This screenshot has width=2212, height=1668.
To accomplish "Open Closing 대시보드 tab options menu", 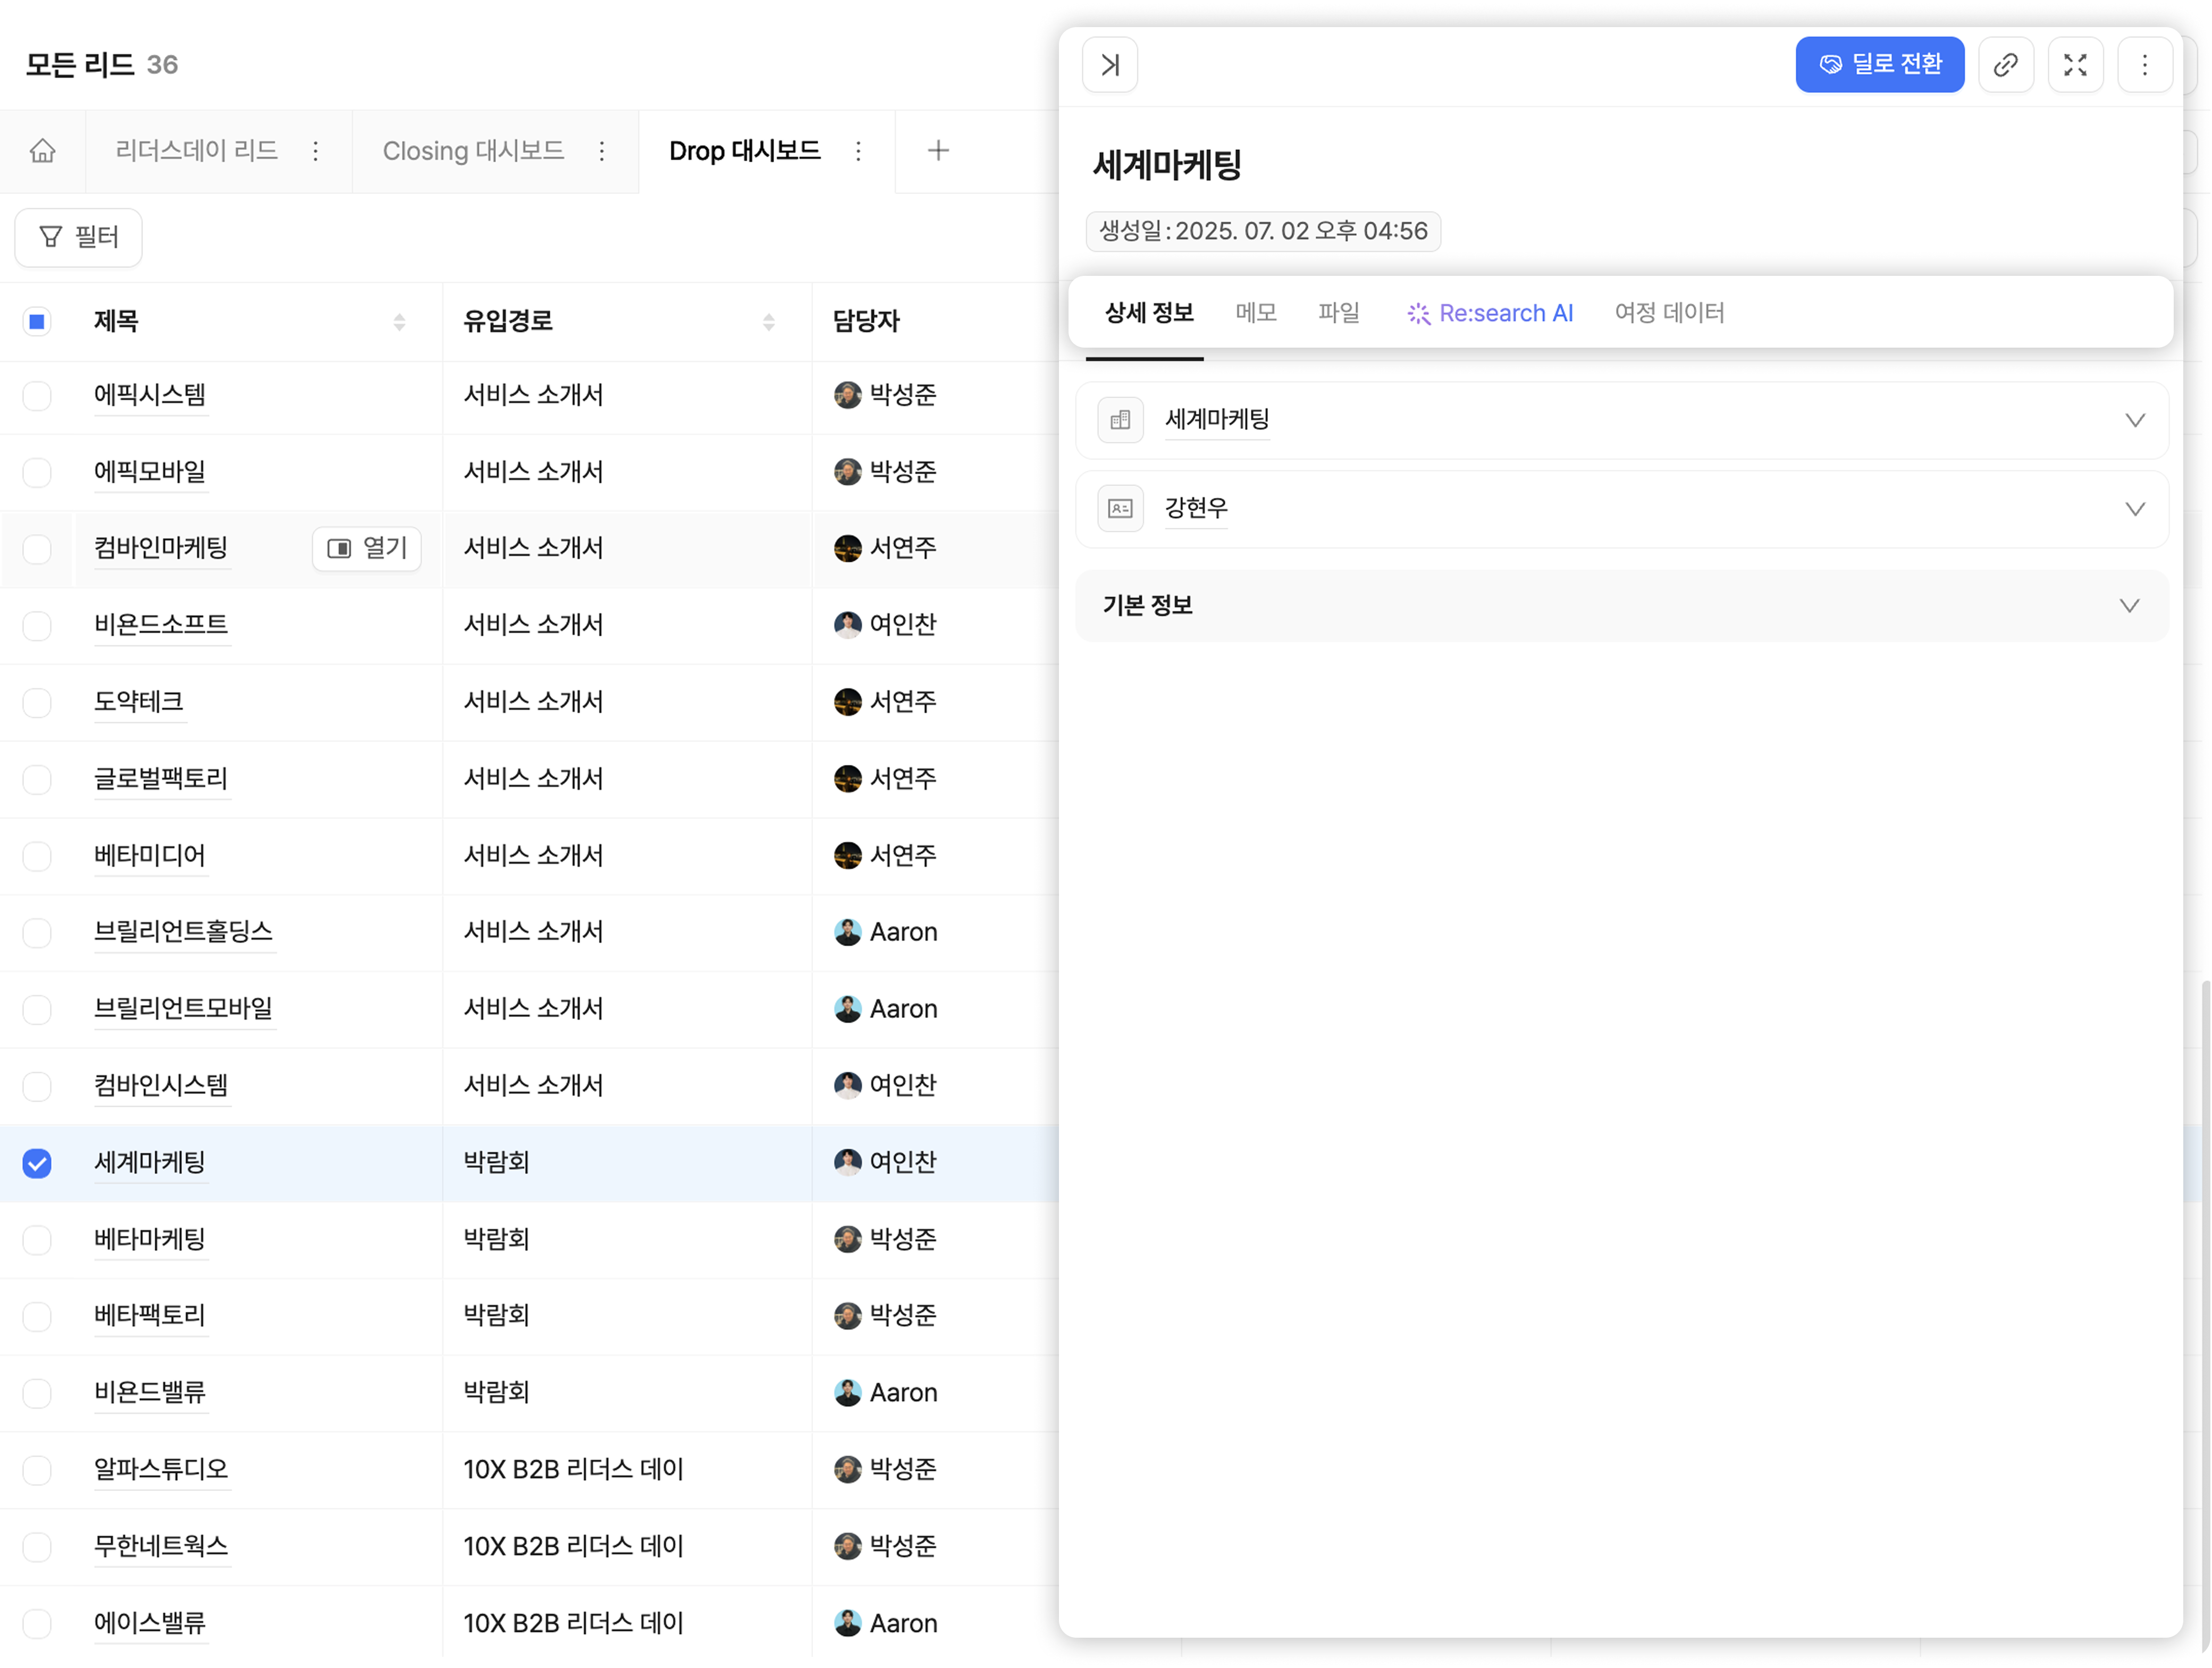I will pyautogui.click(x=601, y=151).
